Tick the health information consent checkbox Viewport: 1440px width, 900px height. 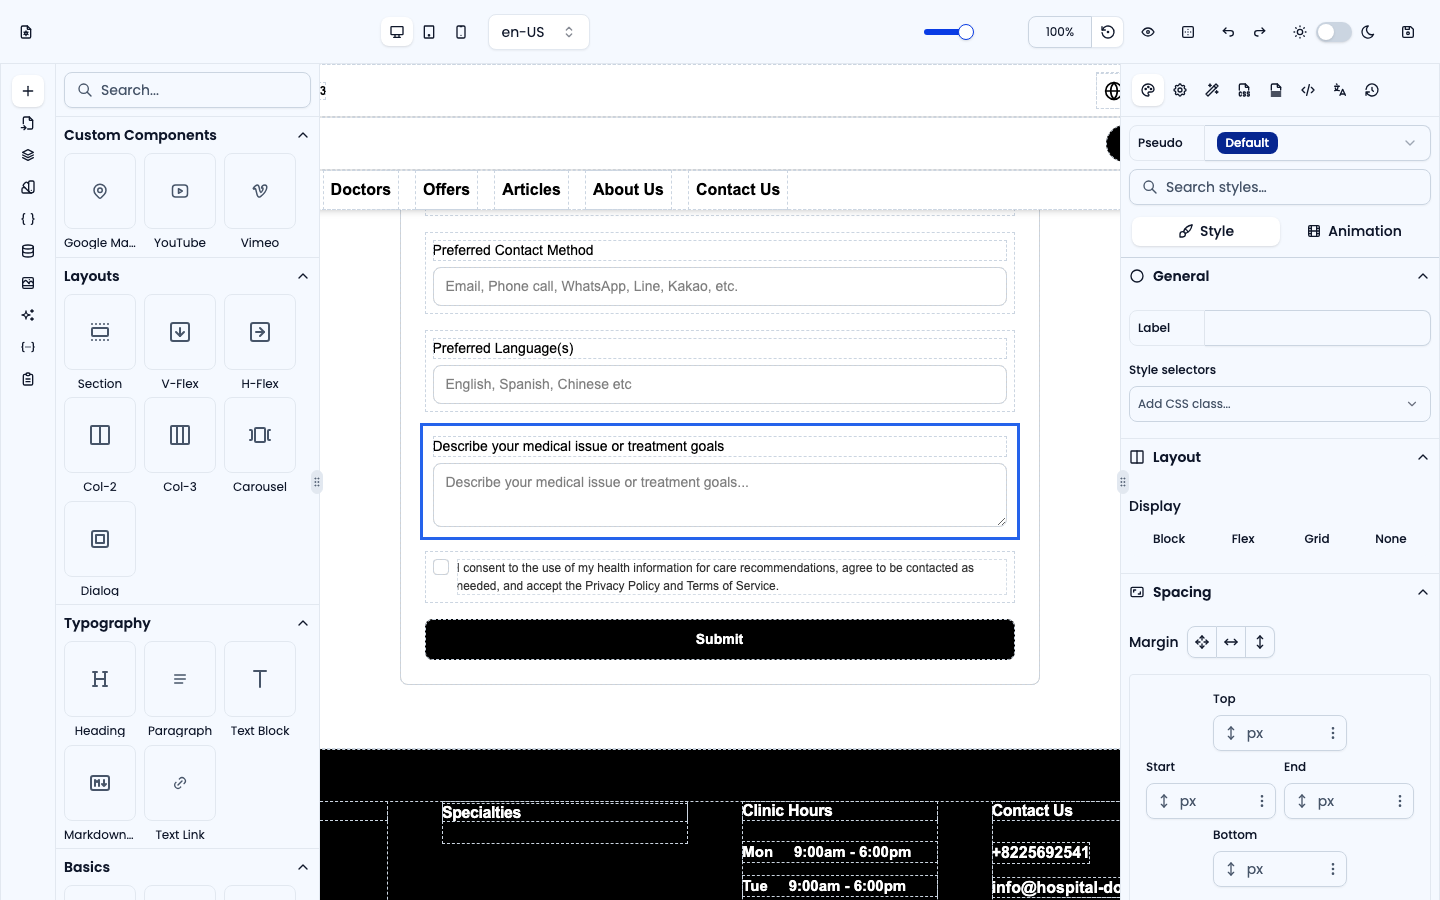pyautogui.click(x=441, y=567)
